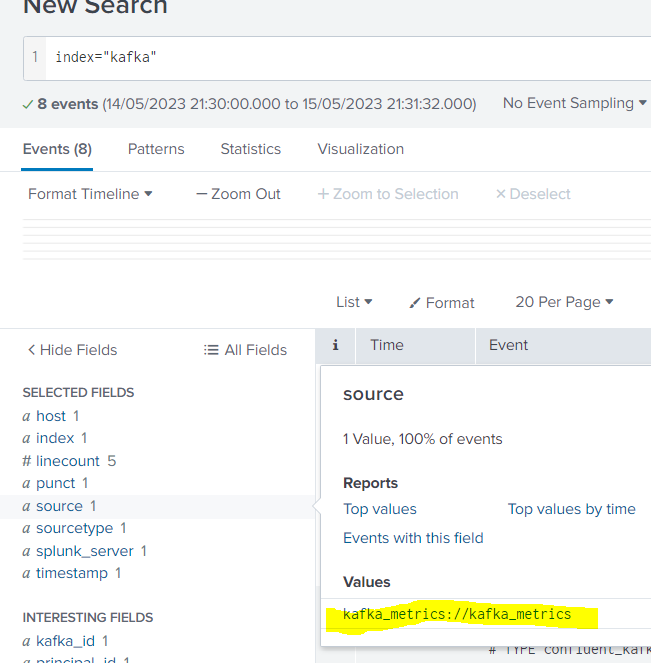This screenshot has width=651, height=663.
Task: Select the linecount field
Action: pos(68,461)
